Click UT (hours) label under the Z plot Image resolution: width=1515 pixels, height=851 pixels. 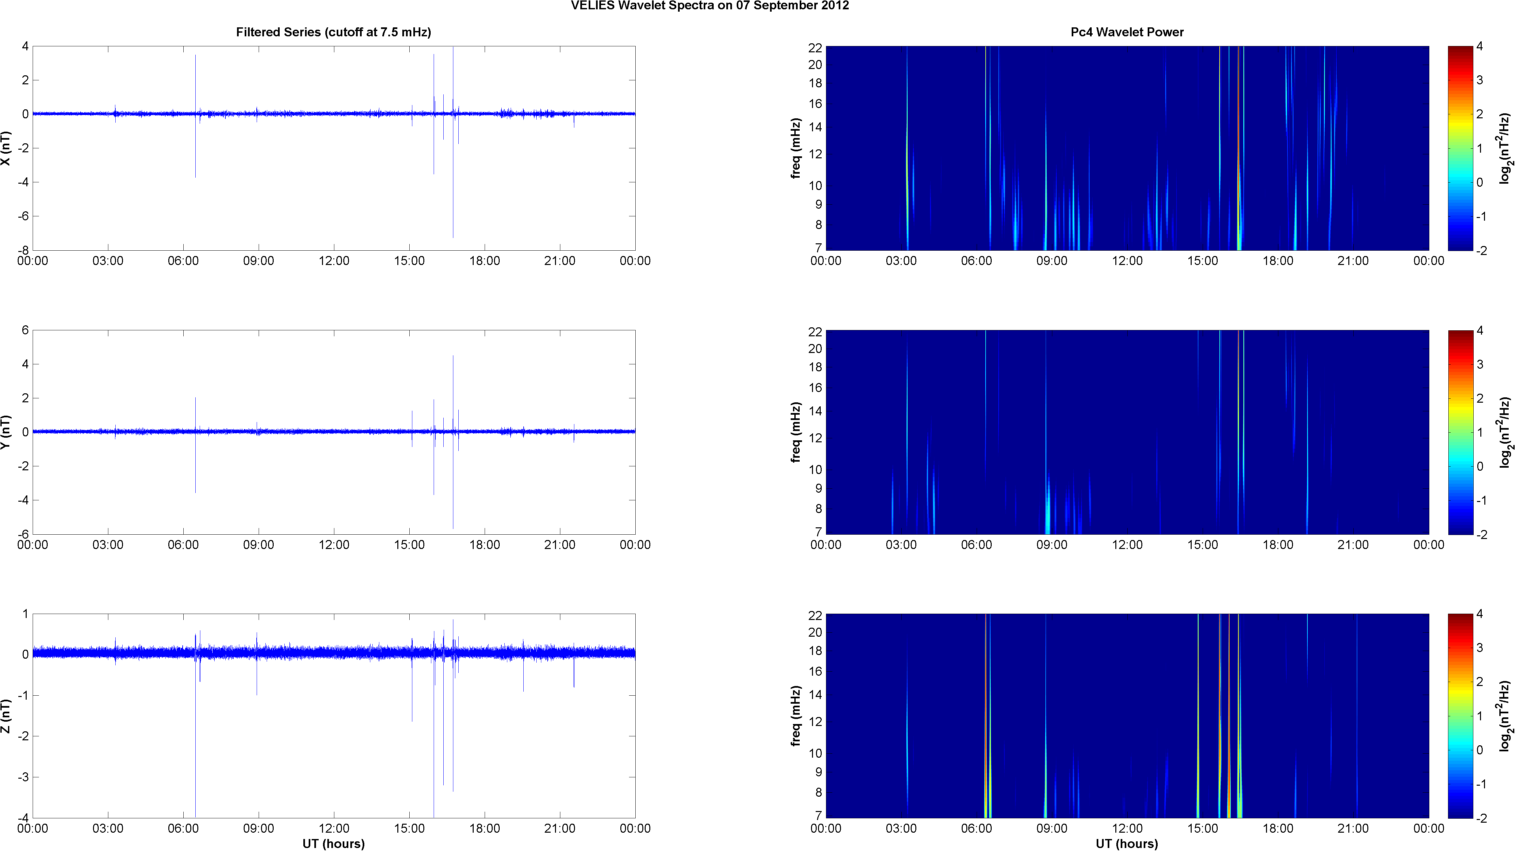click(333, 843)
